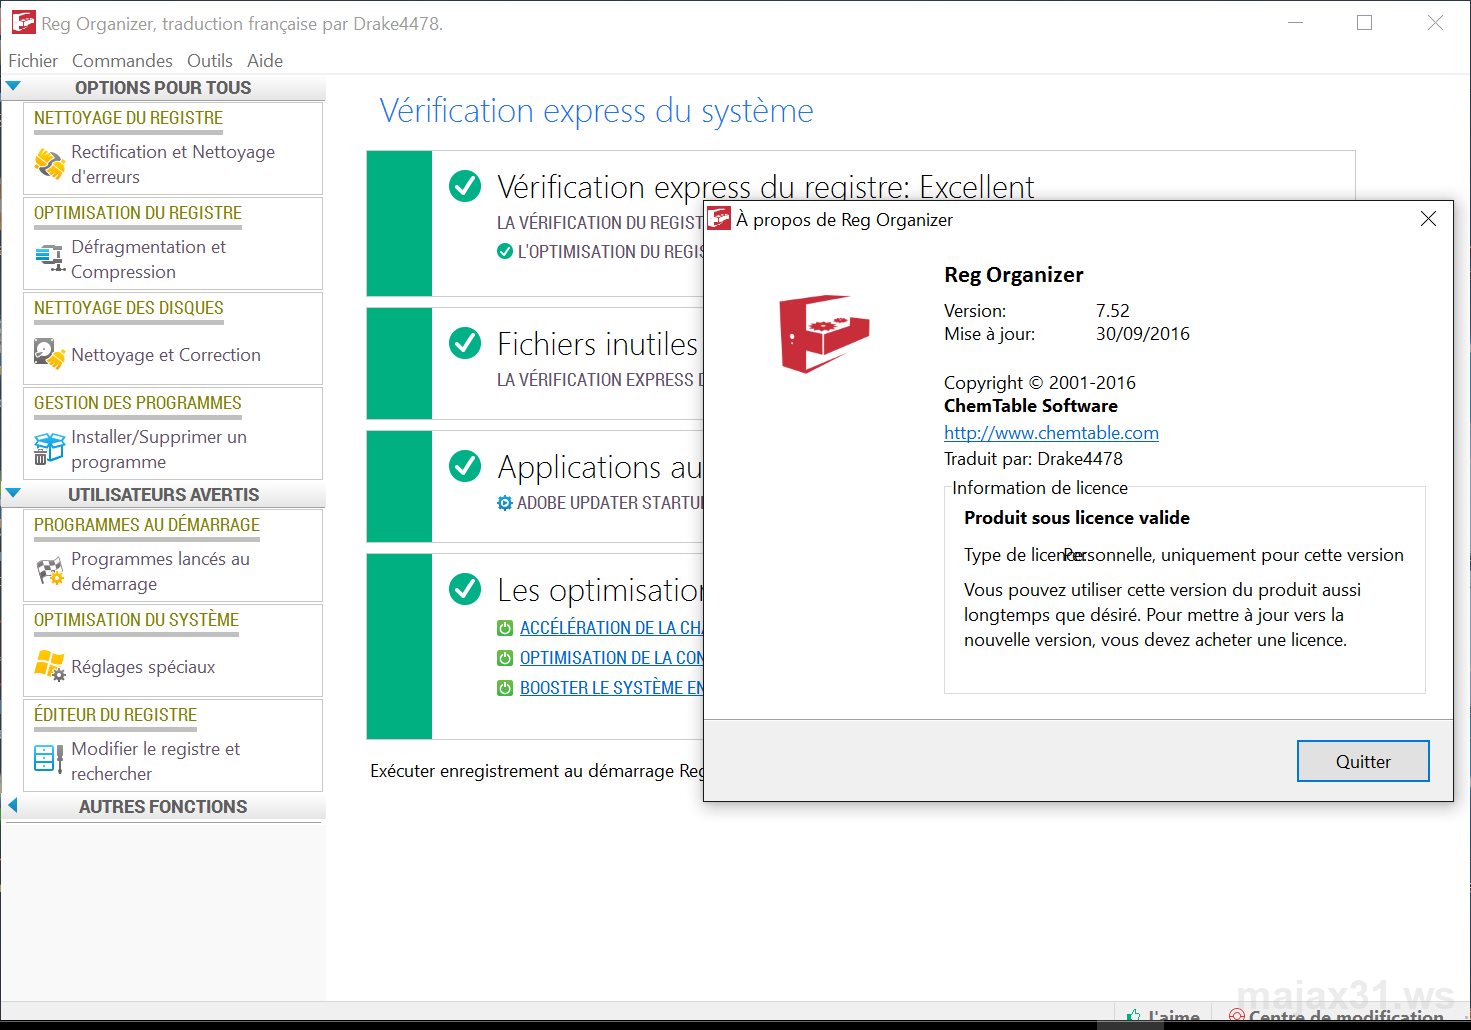Maximize the Reg Organizer main window
1471x1030 pixels.
(x=1364, y=22)
